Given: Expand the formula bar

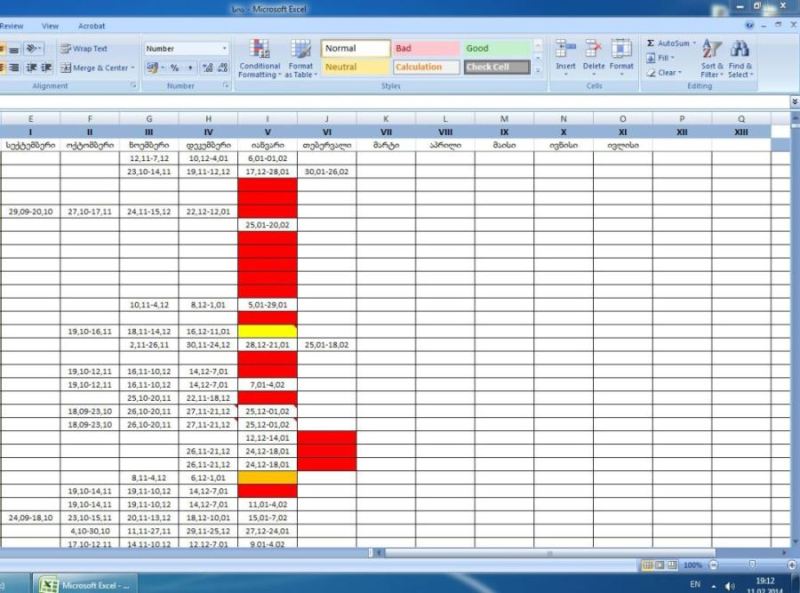Looking at the screenshot, I should (795, 102).
